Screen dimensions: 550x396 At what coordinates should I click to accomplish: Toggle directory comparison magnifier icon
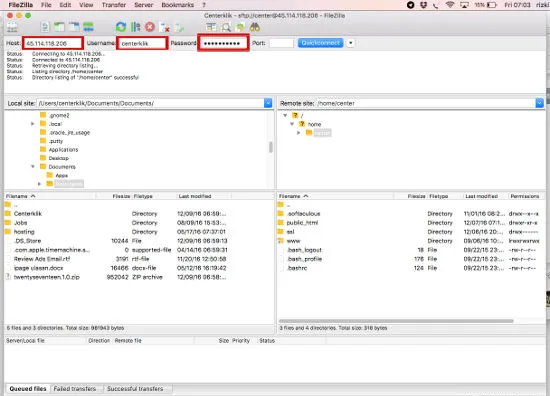tap(226, 27)
